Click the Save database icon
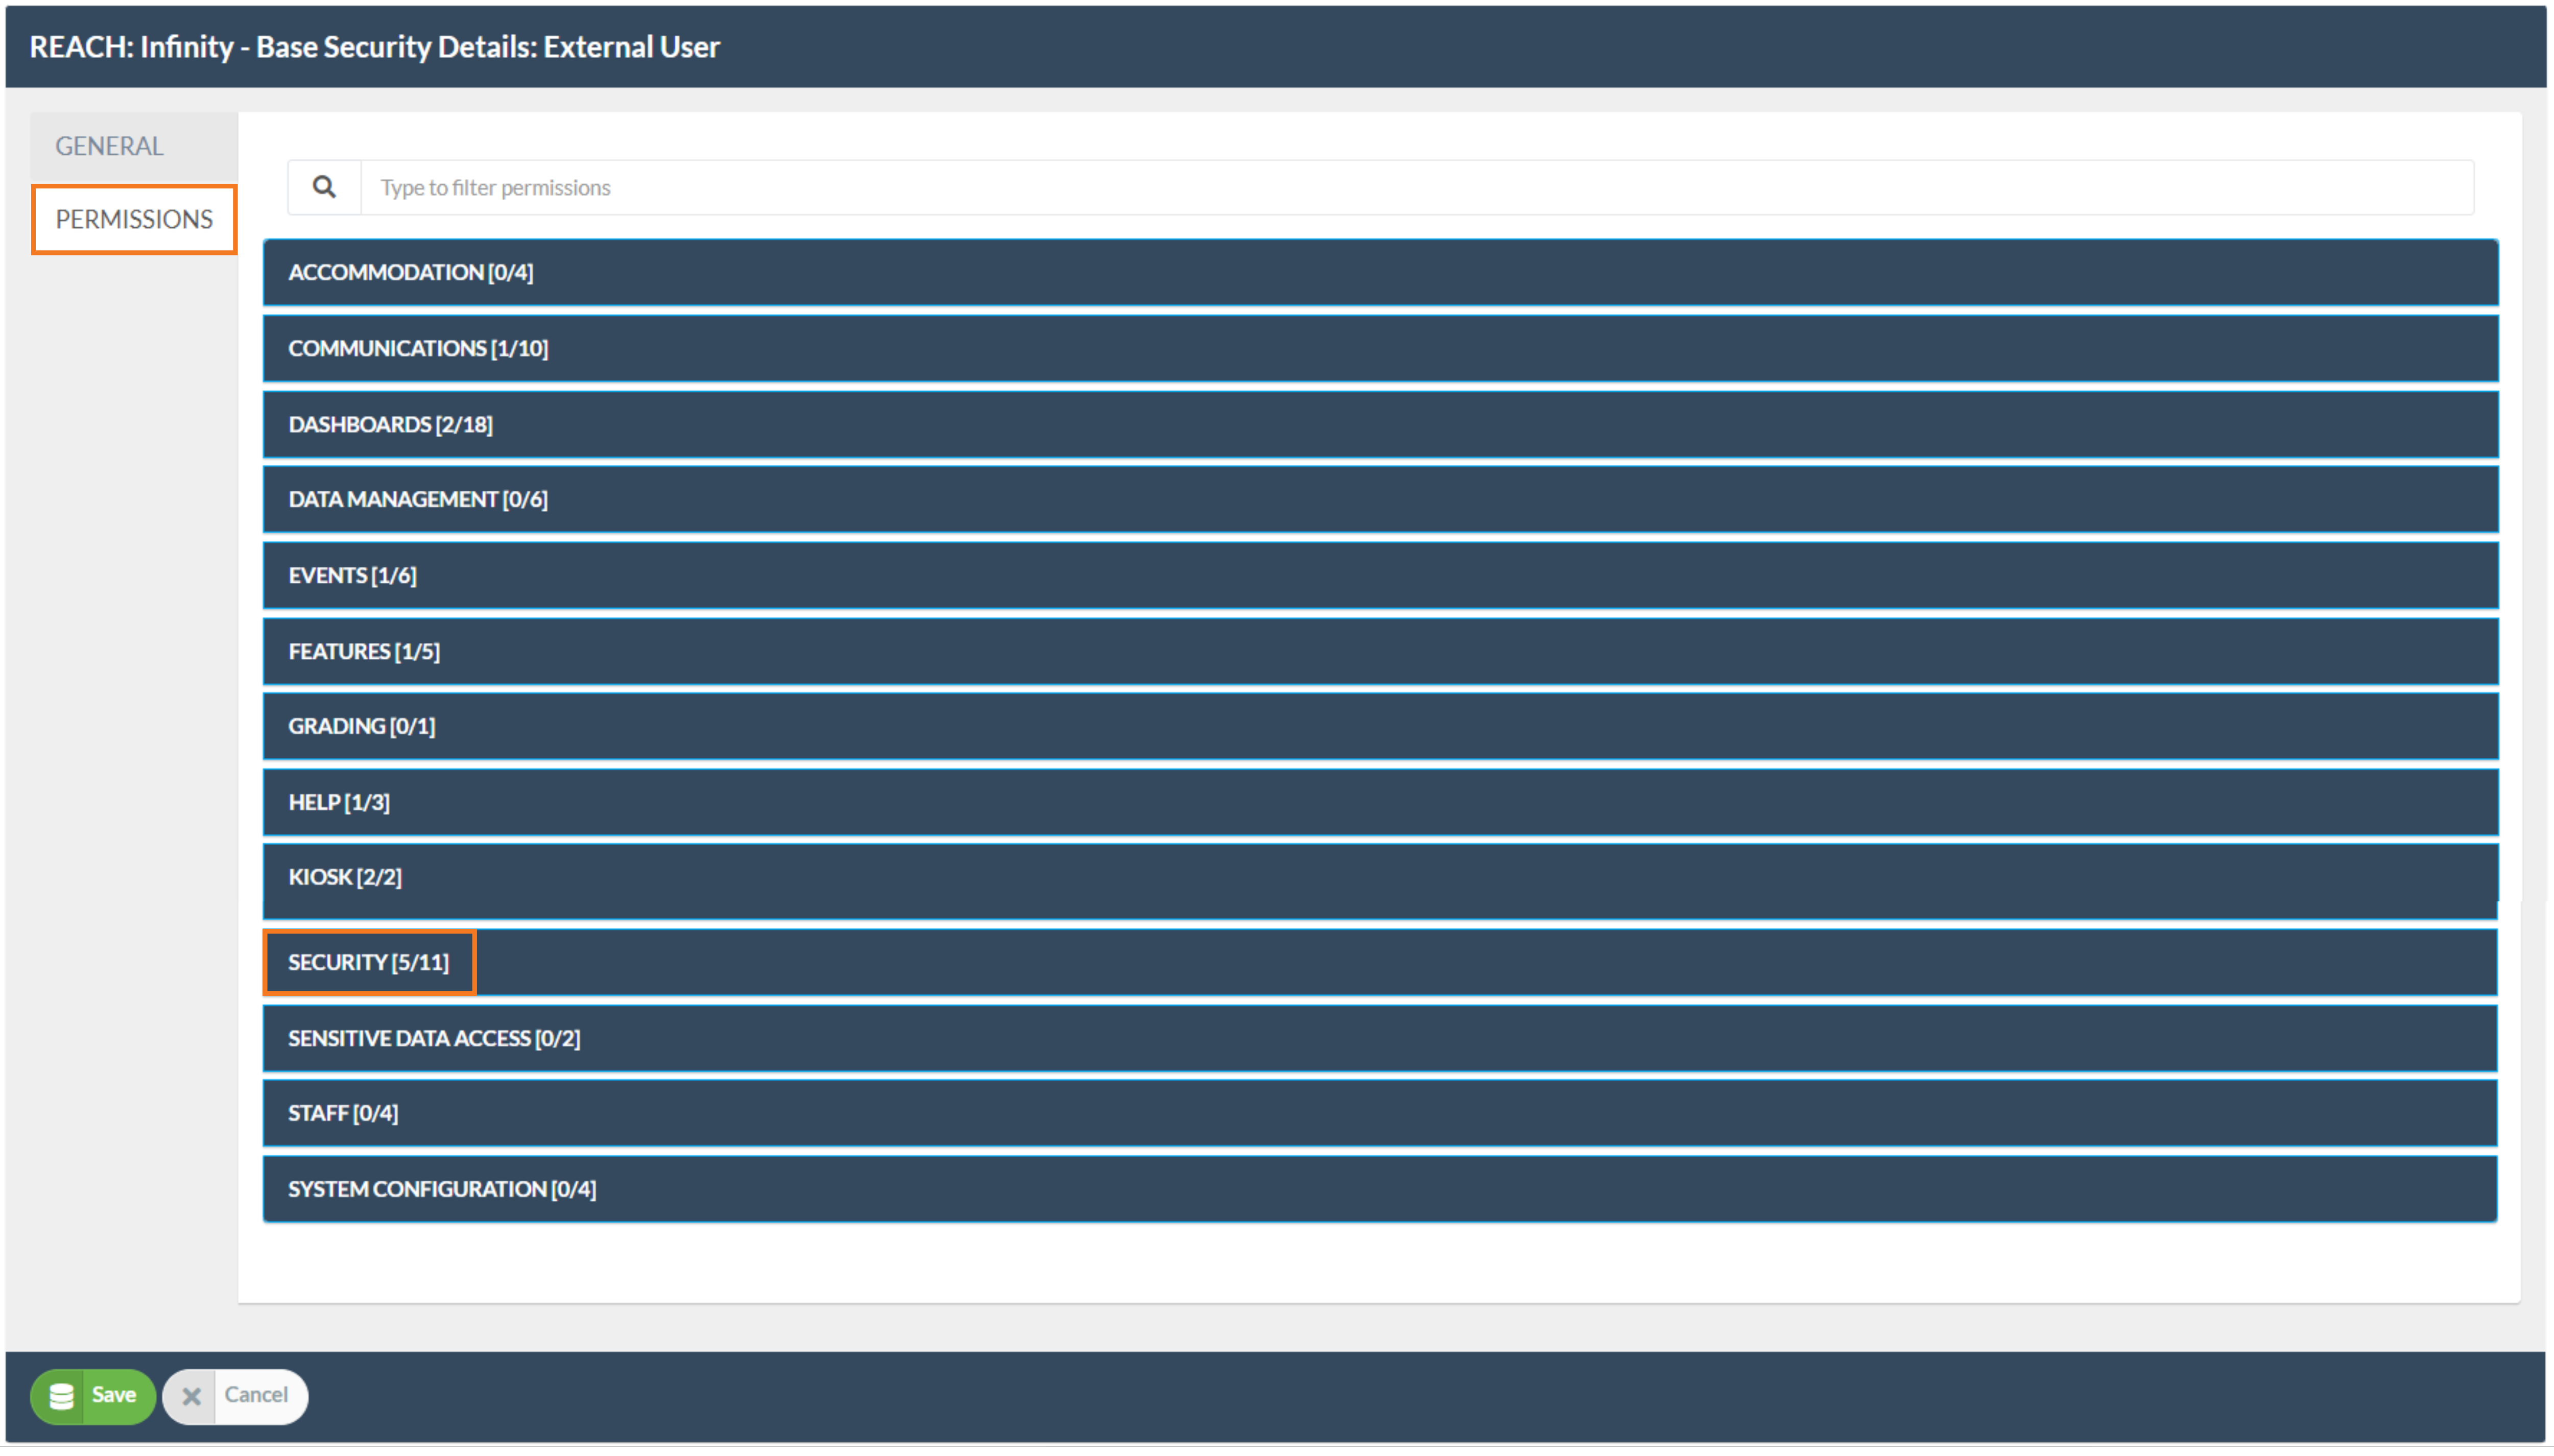Viewport: 2554px width, 1456px height. click(62, 1396)
